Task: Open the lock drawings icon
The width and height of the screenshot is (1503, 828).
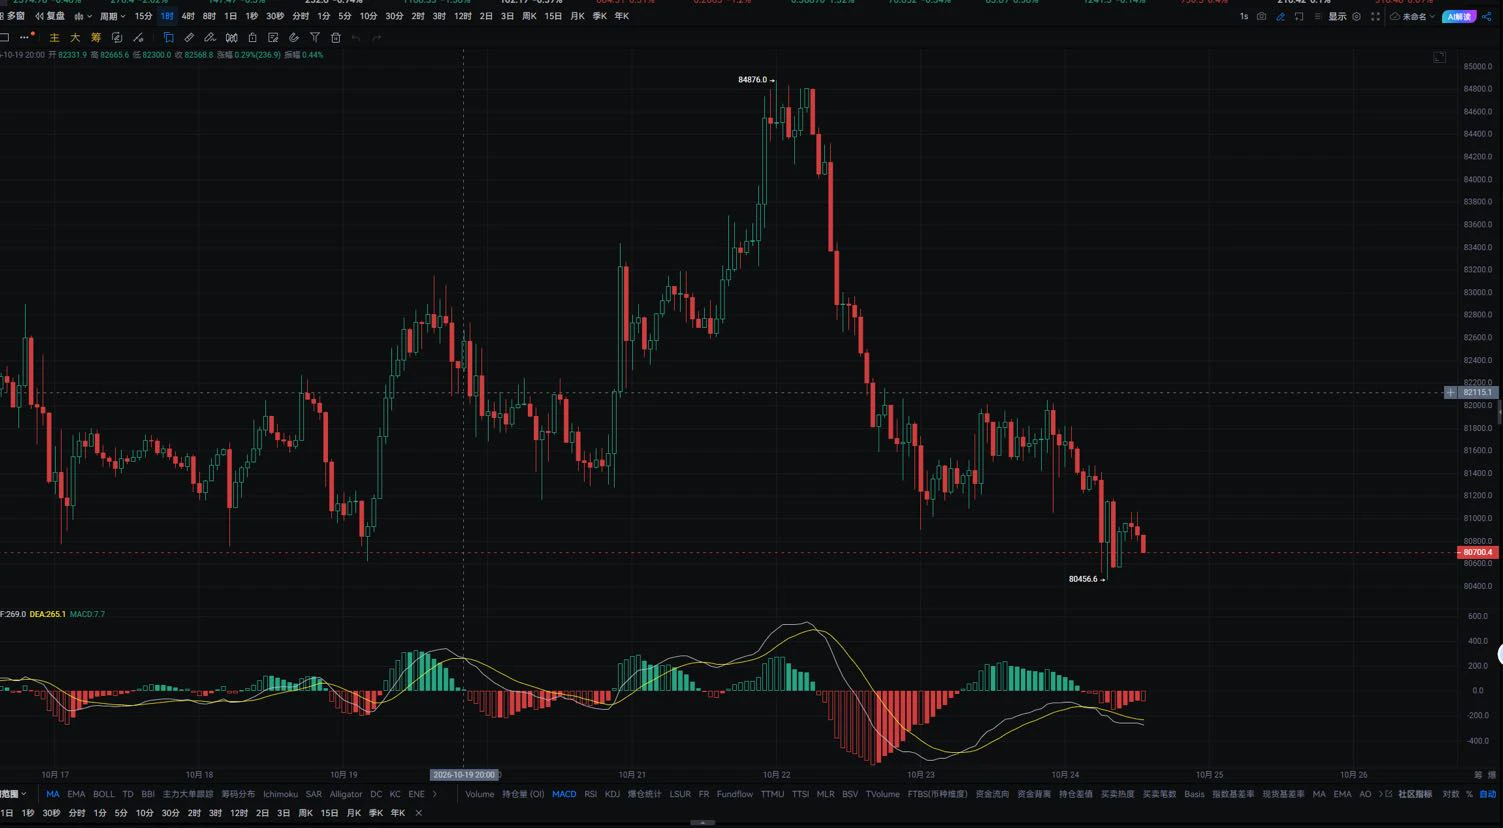Action: [x=252, y=38]
